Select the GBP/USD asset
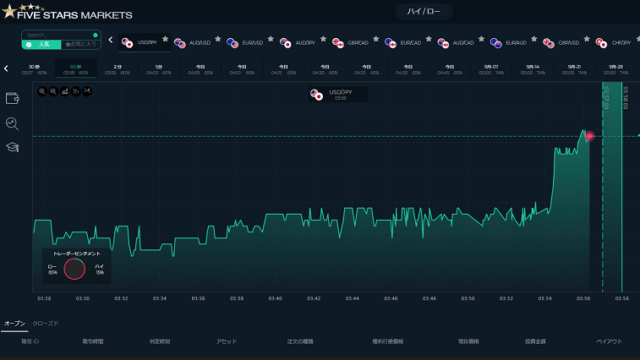This screenshot has width=640, height=360. tap(563, 43)
